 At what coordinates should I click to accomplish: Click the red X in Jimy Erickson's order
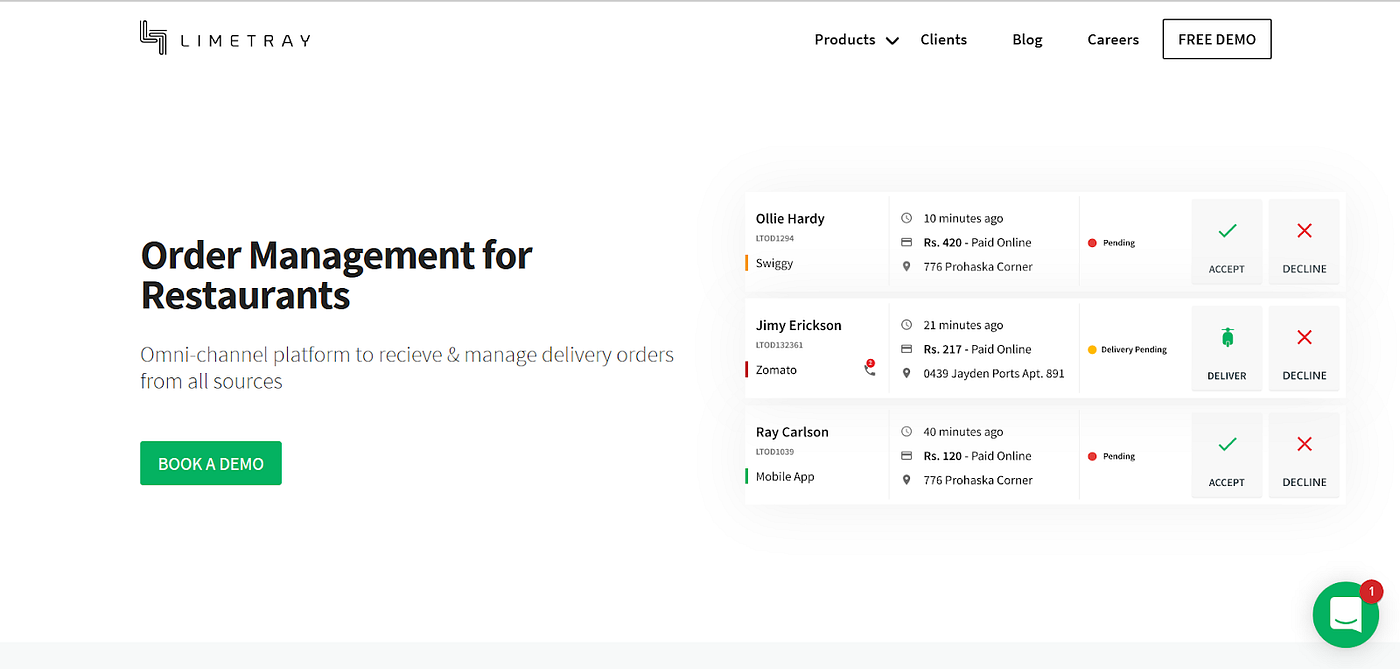coord(1304,338)
